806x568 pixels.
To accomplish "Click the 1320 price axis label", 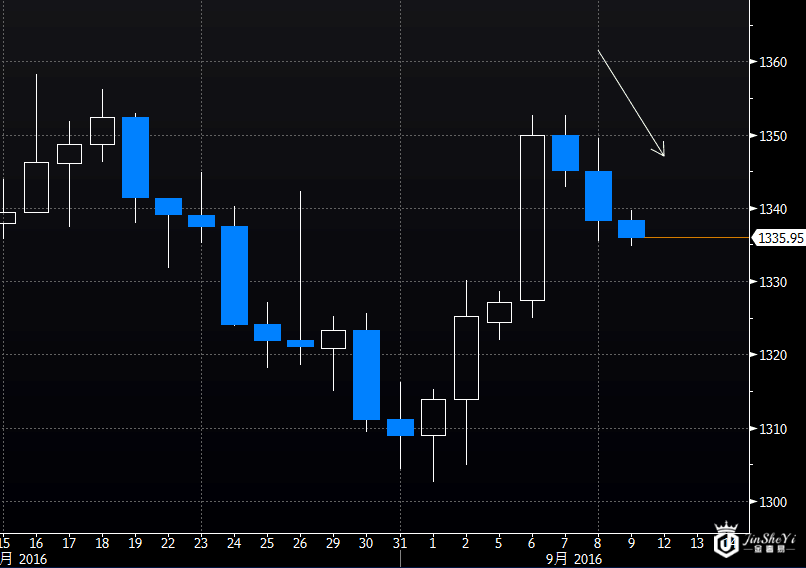I will [x=773, y=355].
